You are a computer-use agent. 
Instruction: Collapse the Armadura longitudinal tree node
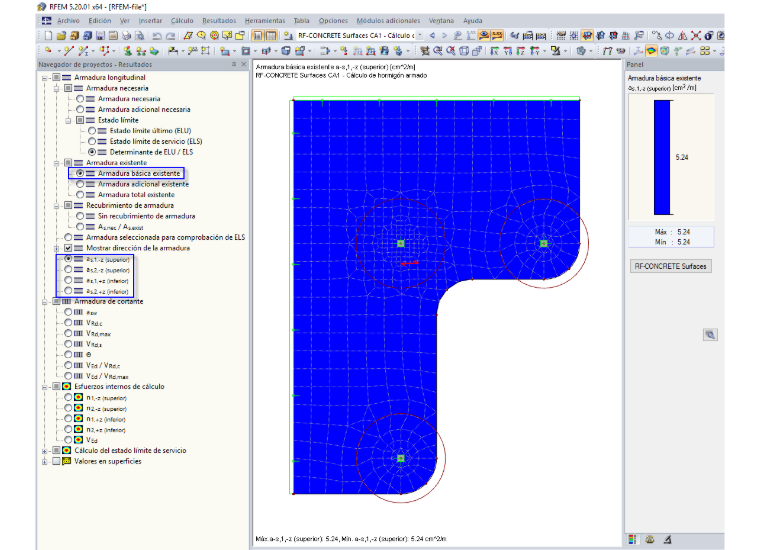point(45,78)
